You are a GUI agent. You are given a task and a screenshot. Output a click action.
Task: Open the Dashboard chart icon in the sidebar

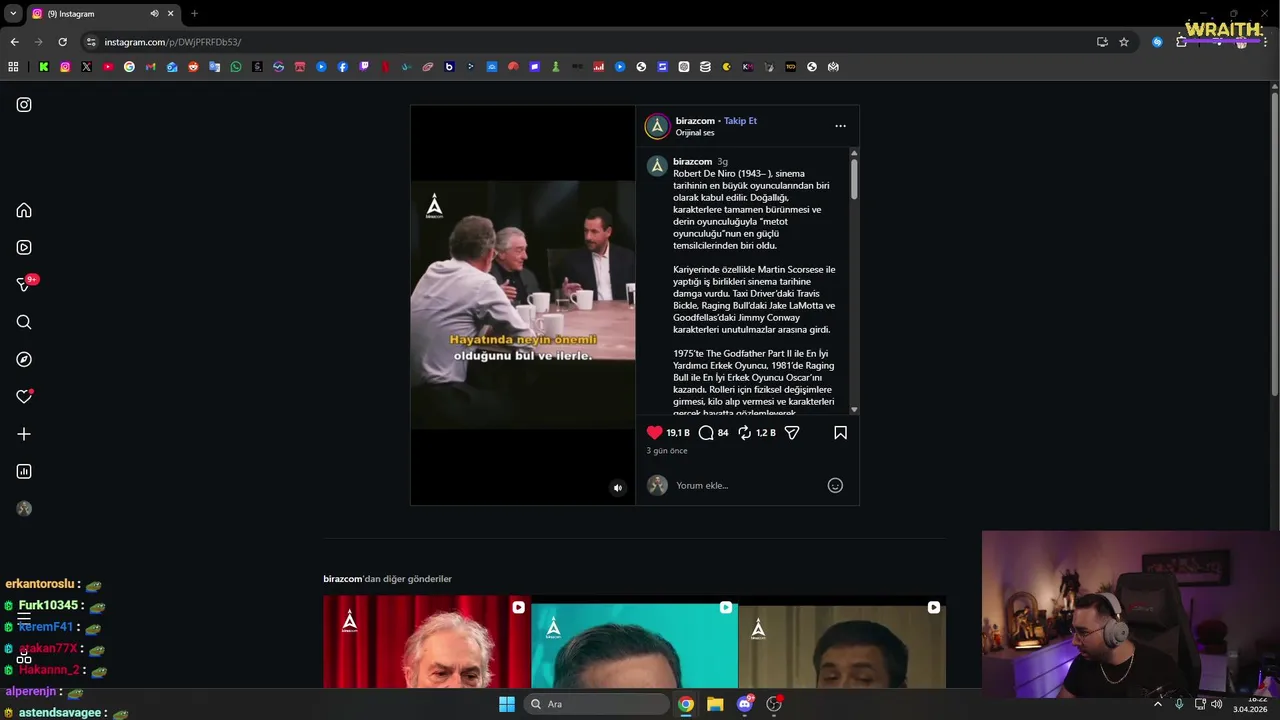click(x=24, y=471)
